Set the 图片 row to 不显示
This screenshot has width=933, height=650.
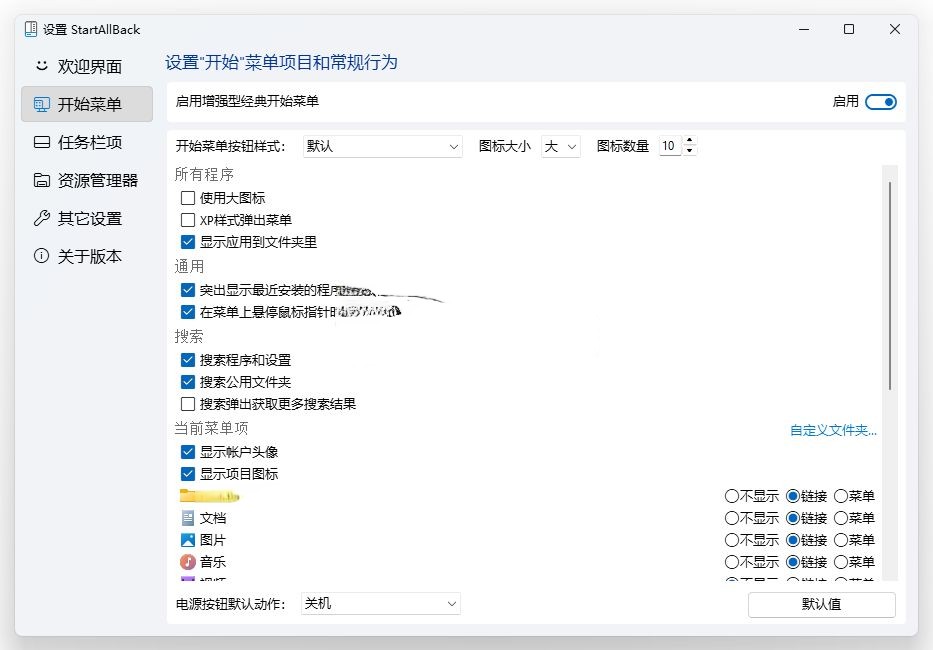(x=731, y=540)
